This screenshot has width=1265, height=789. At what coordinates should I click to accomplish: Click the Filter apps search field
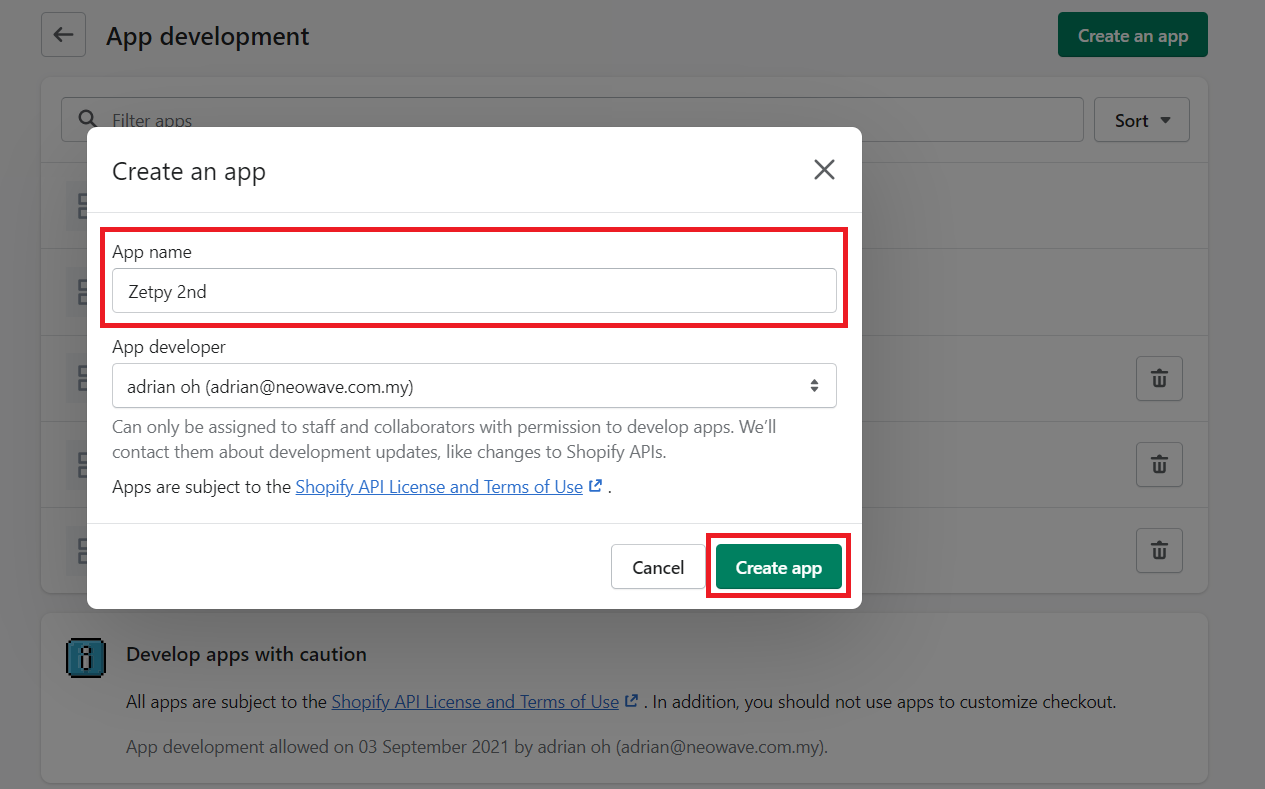tap(572, 120)
